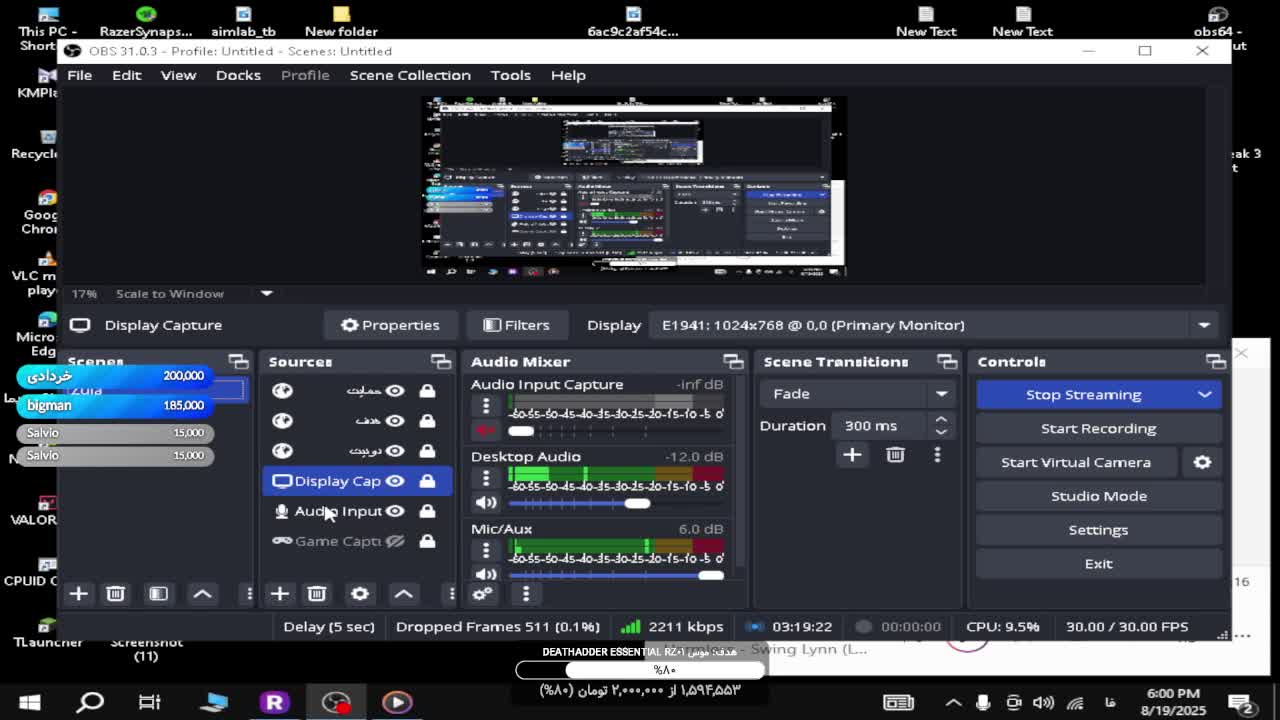Click Start Virtual Camera
1280x720 pixels.
[x=1076, y=462]
